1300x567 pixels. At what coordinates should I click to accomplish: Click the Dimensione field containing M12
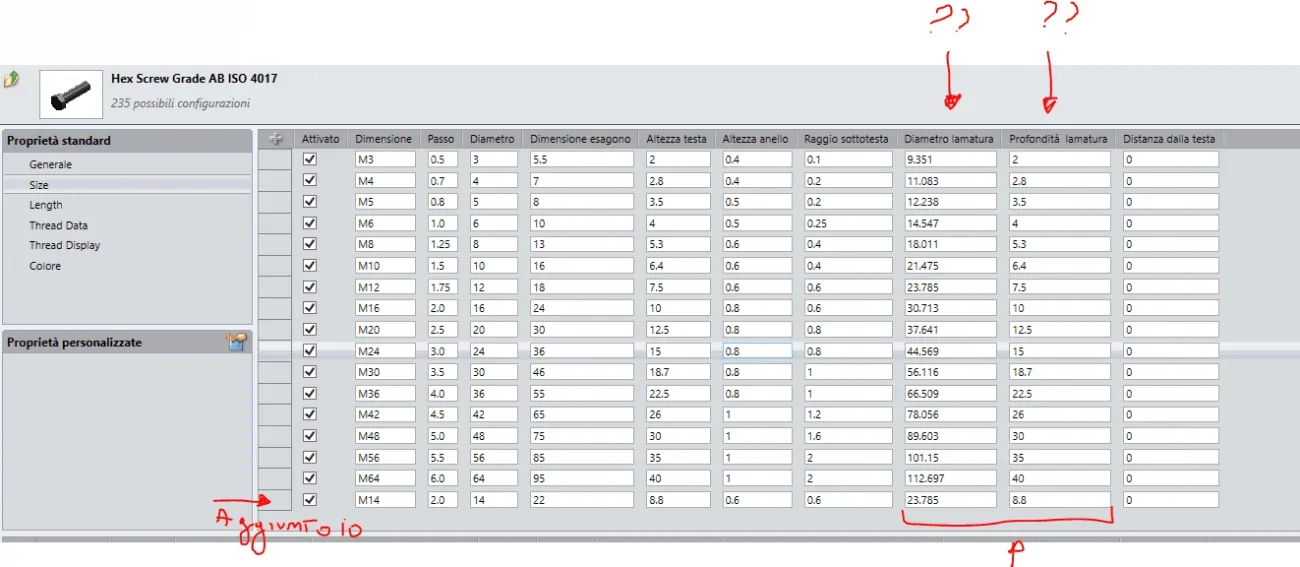[385, 287]
